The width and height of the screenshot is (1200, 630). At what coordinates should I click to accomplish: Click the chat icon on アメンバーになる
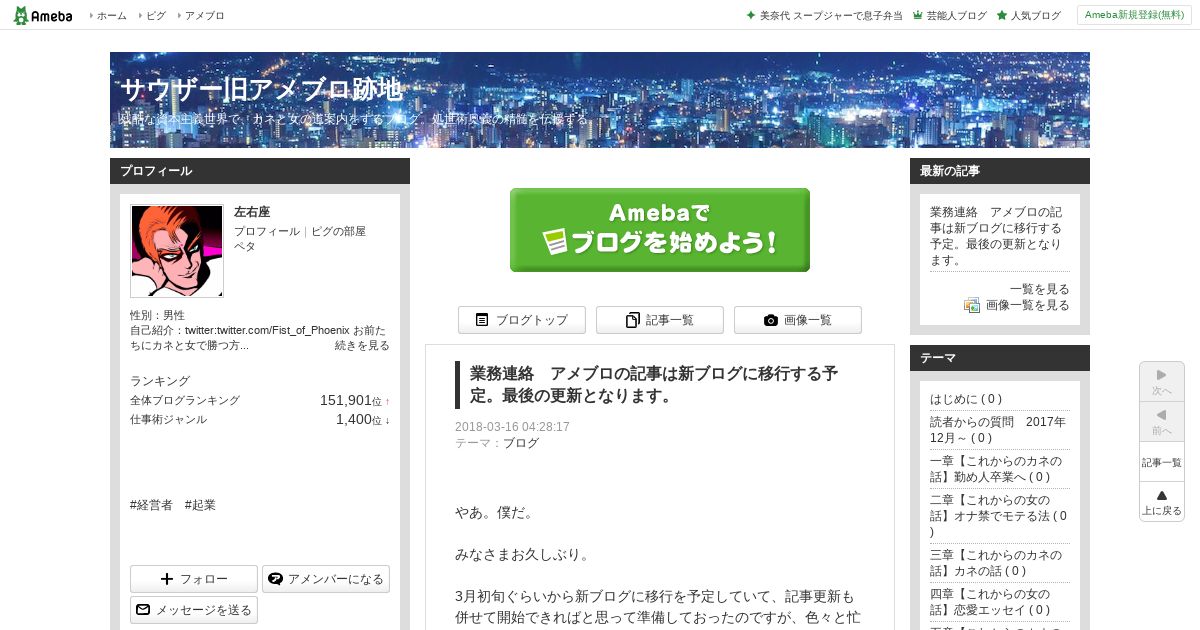click(275, 579)
